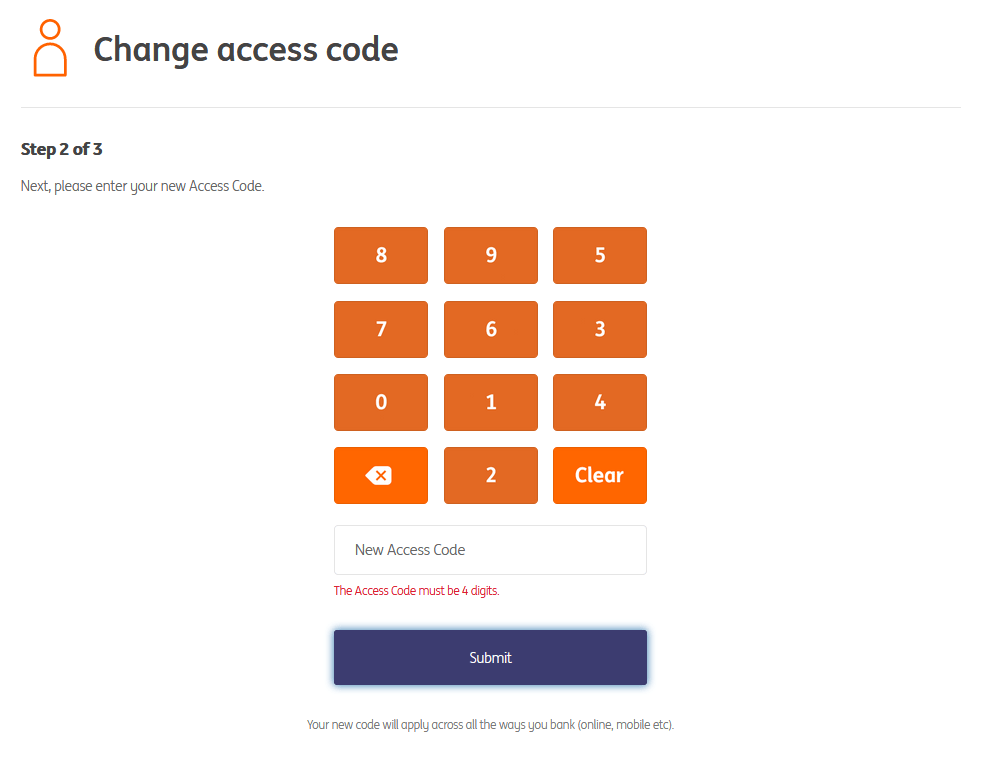
Task: Hit the 0 keypad button
Action: pyautogui.click(x=380, y=402)
